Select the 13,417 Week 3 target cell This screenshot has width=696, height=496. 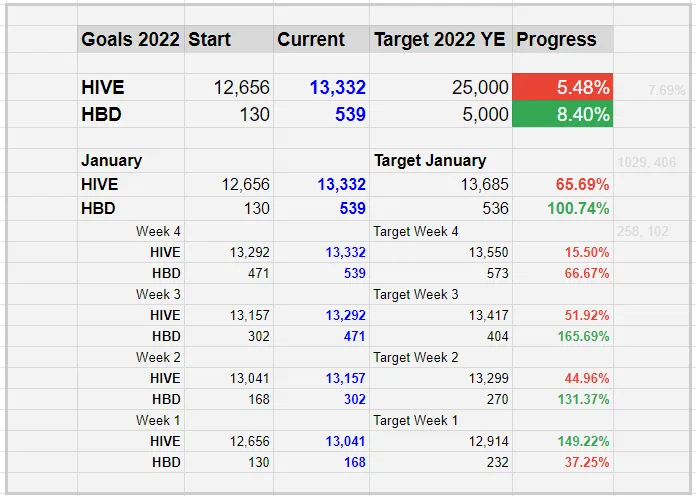441,315
